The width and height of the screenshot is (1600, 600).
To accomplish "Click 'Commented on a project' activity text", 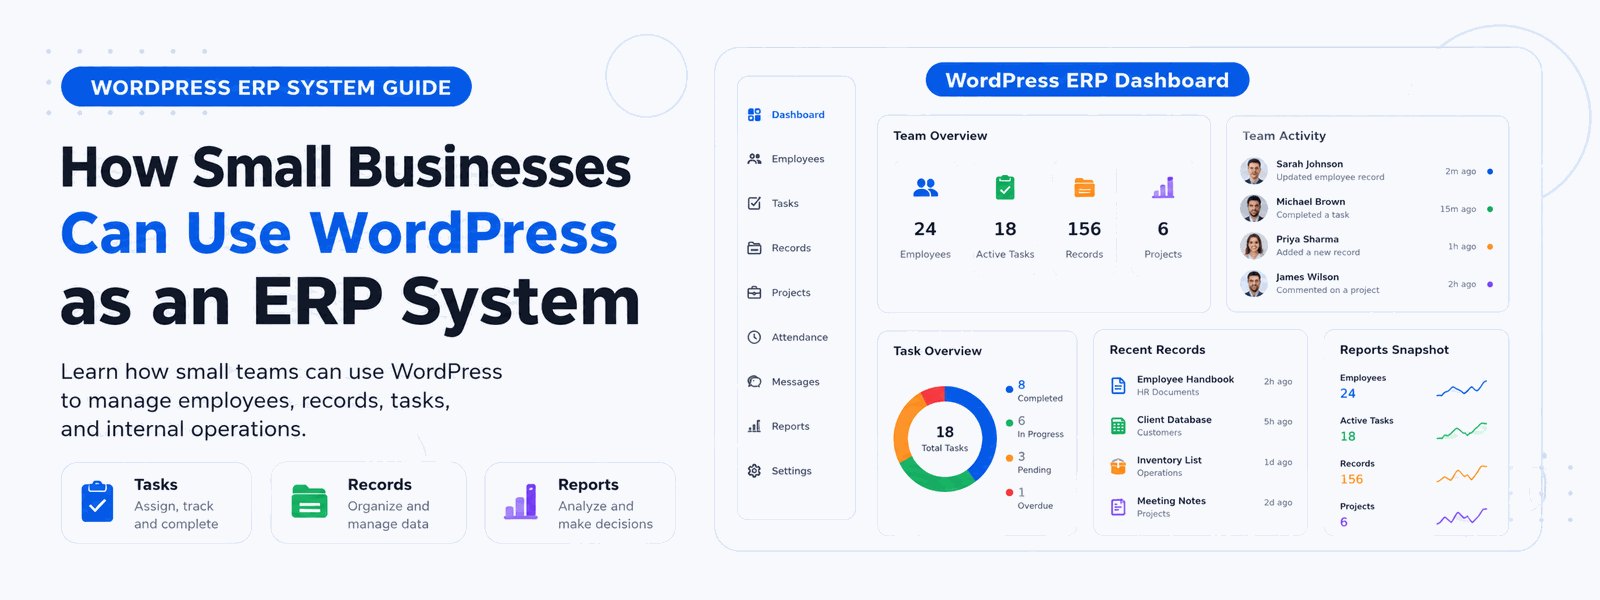I will click(x=1327, y=290).
